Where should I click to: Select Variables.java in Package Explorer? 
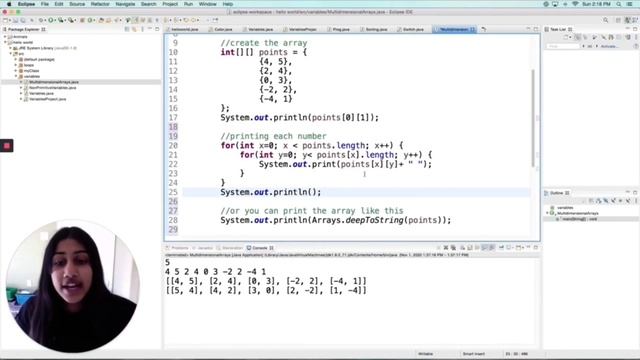pos(41,93)
